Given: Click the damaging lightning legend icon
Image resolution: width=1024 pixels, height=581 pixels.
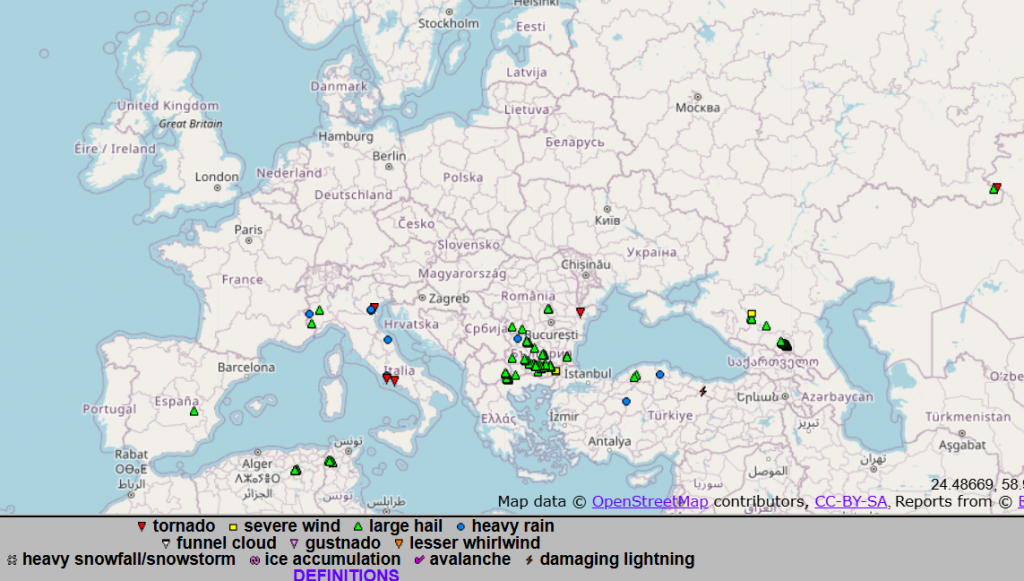Looking at the screenshot, I should click(x=528, y=560).
